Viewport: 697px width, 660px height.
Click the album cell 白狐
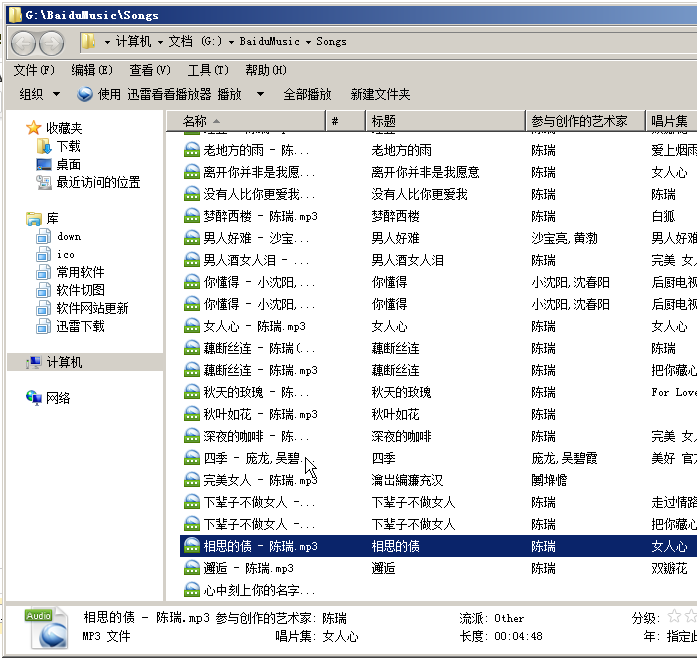[x=663, y=216]
